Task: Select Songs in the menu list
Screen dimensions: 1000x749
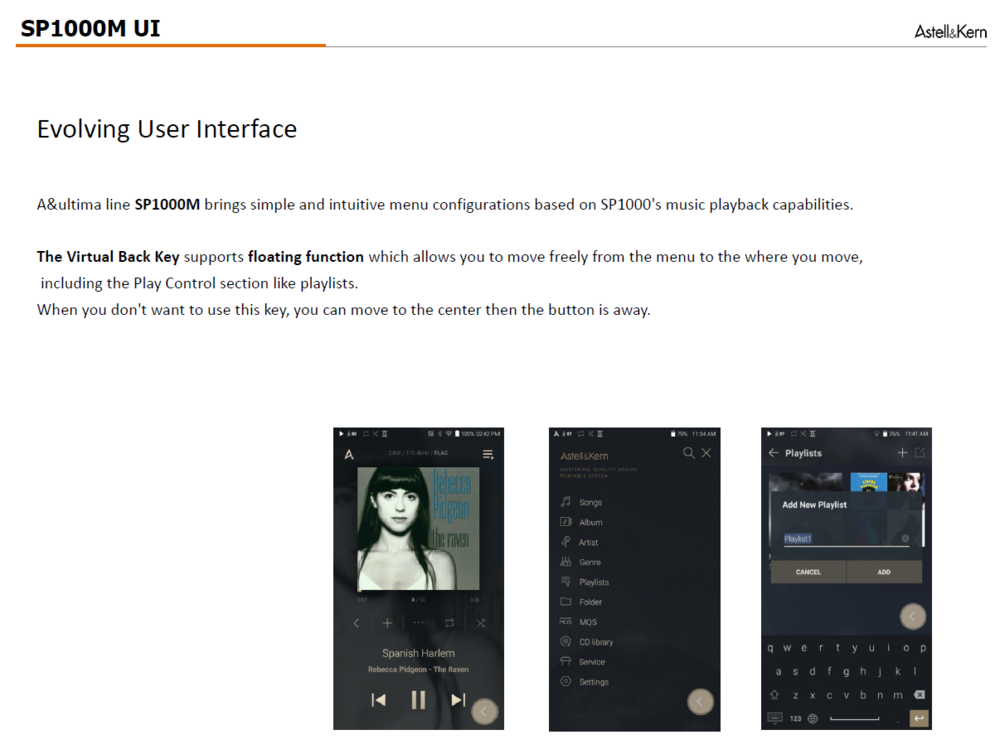Action: (590, 503)
